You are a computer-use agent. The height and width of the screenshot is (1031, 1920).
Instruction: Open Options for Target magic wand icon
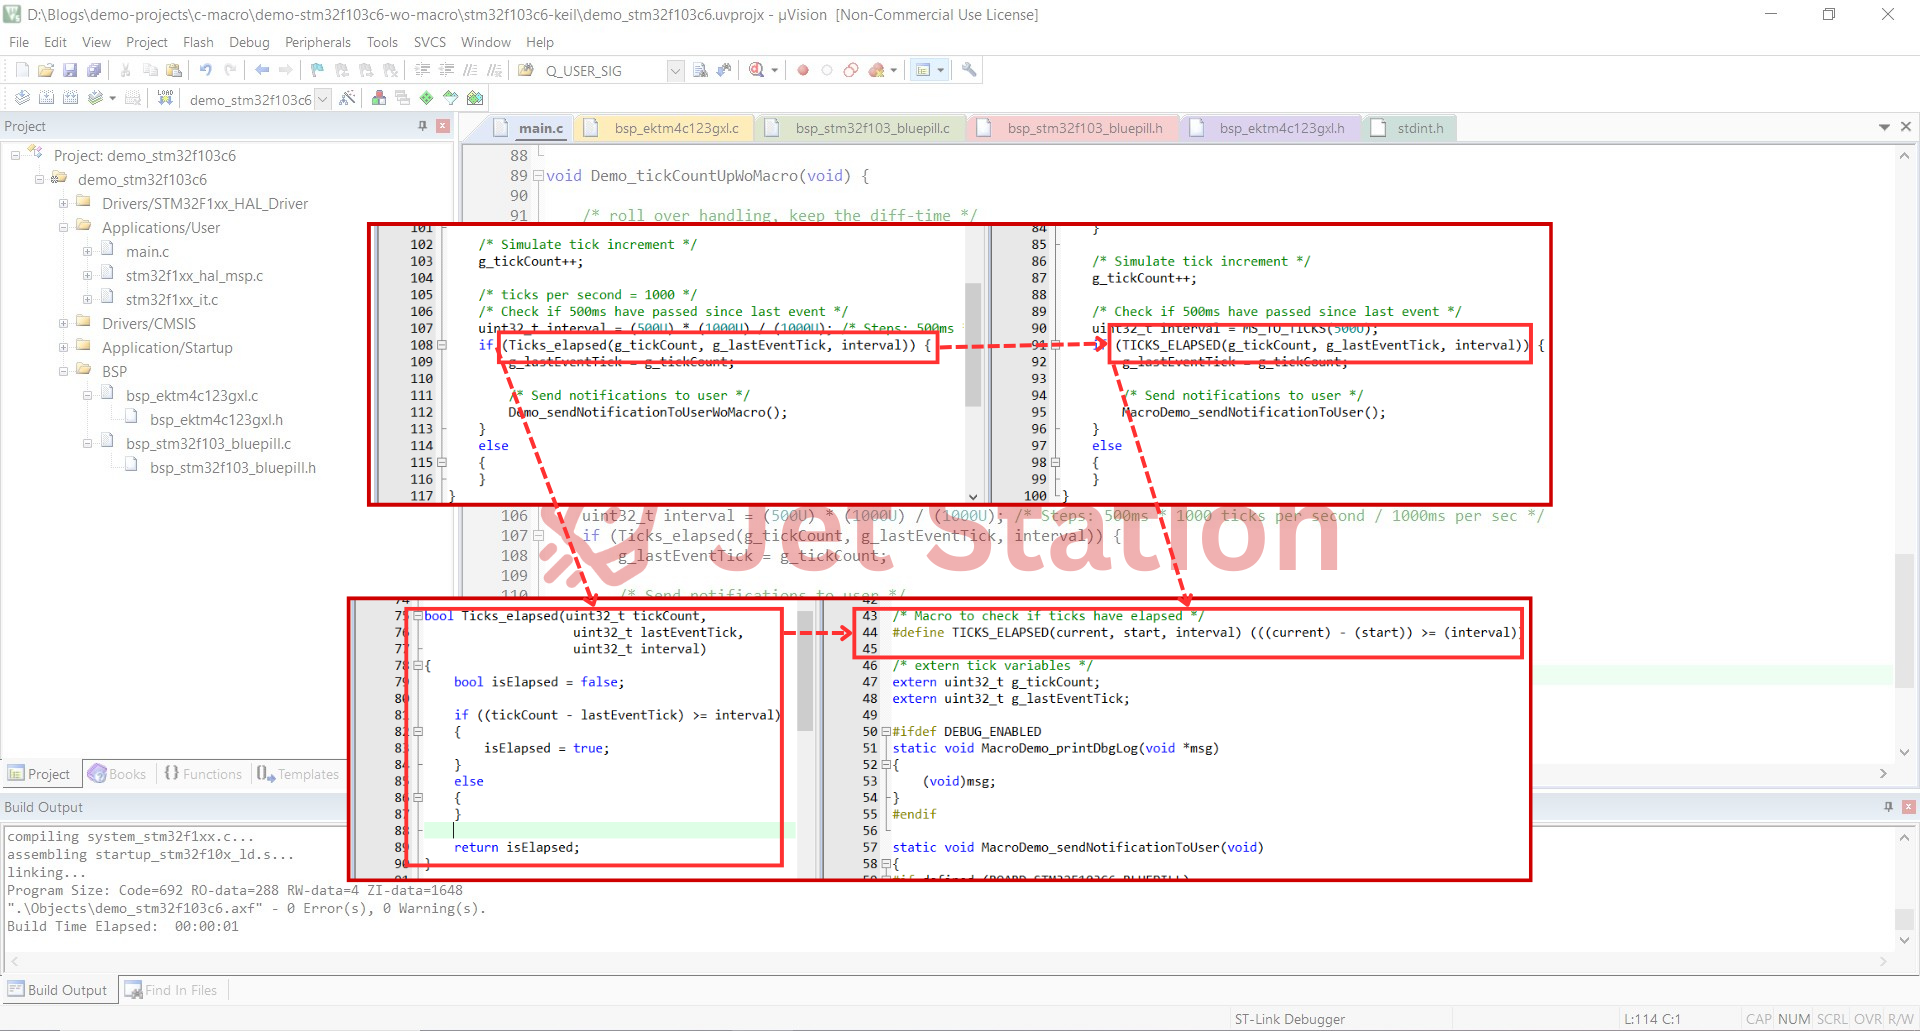click(347, 98)
